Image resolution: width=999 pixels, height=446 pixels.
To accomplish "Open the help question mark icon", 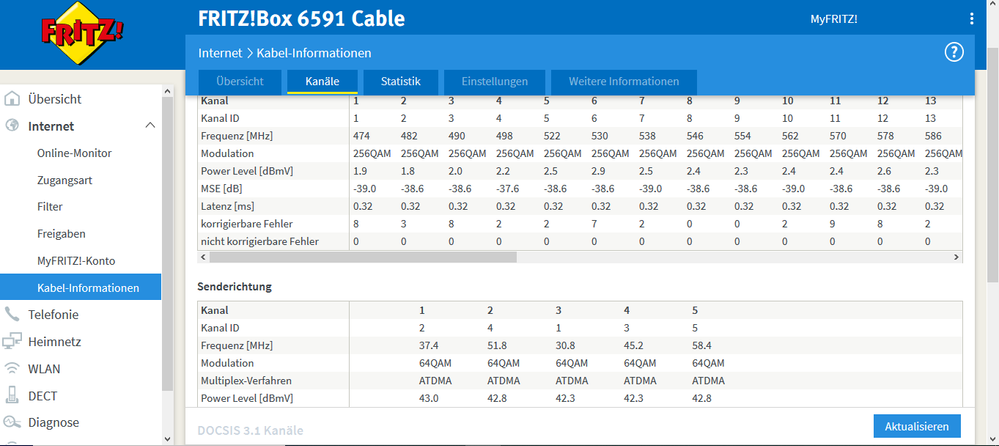I will click(953, 52).
